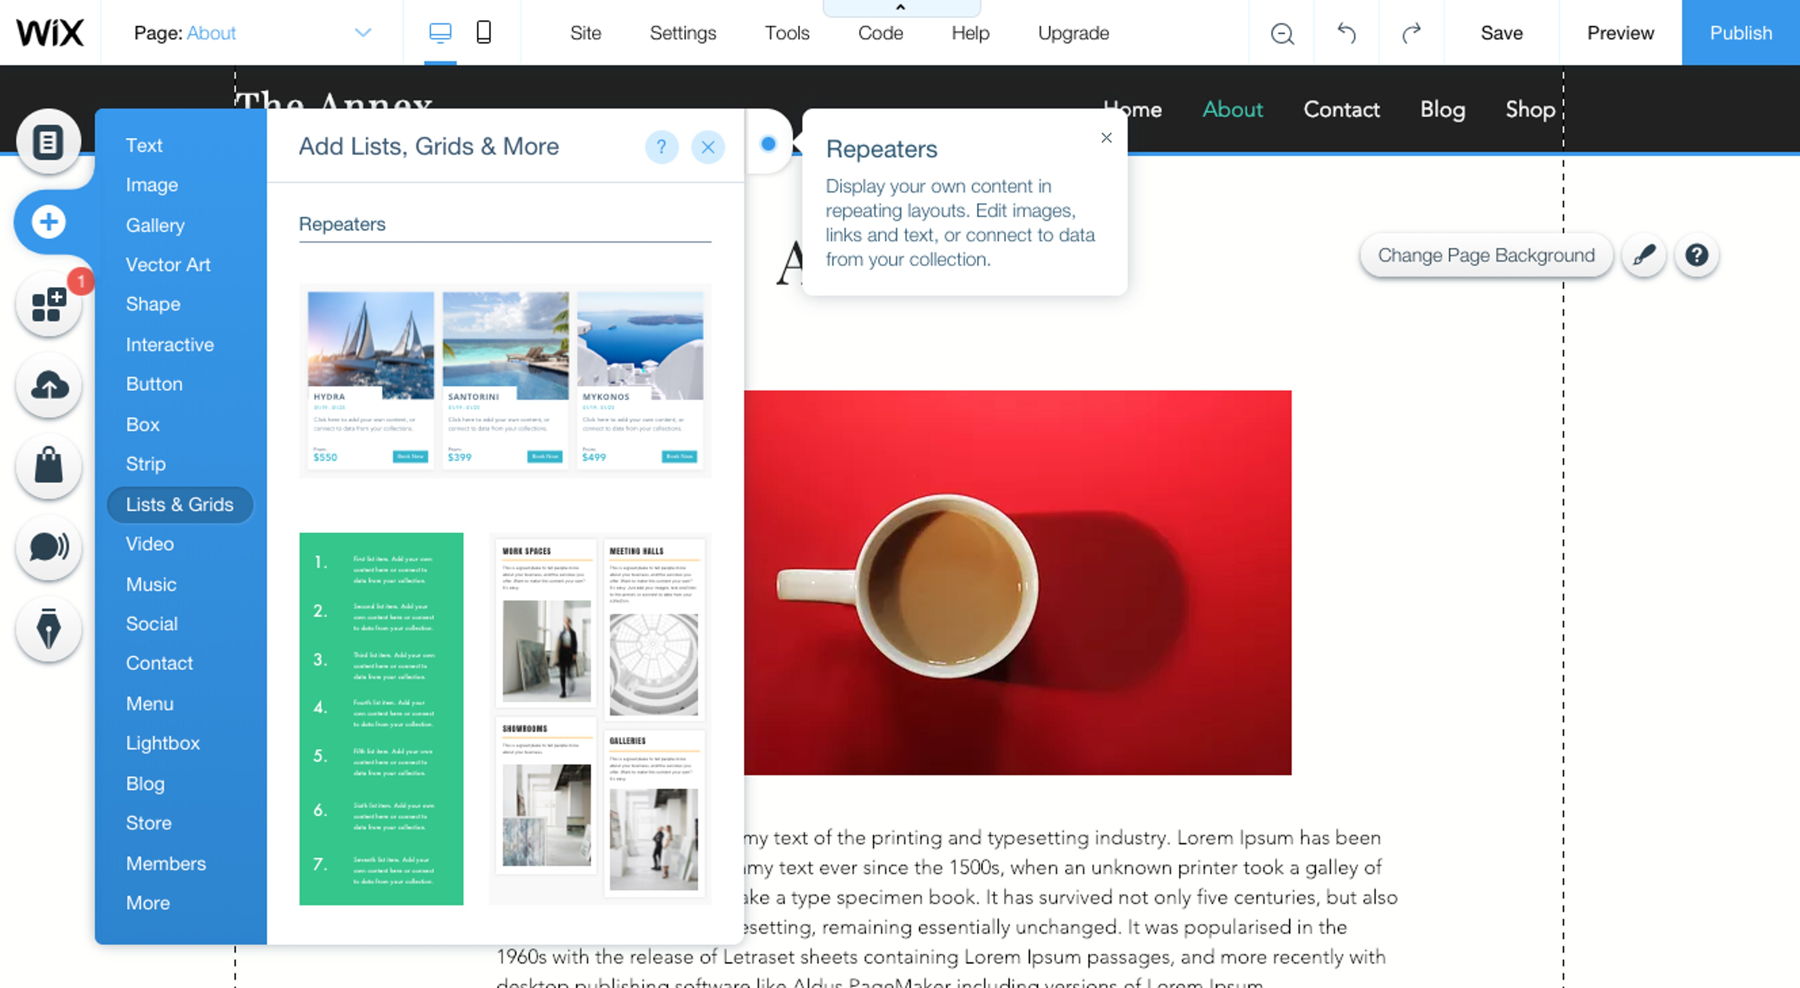This screenshot has width=1800, height=988.
Task: Open the Blog pen nib icon
Action: pos(48,629)
